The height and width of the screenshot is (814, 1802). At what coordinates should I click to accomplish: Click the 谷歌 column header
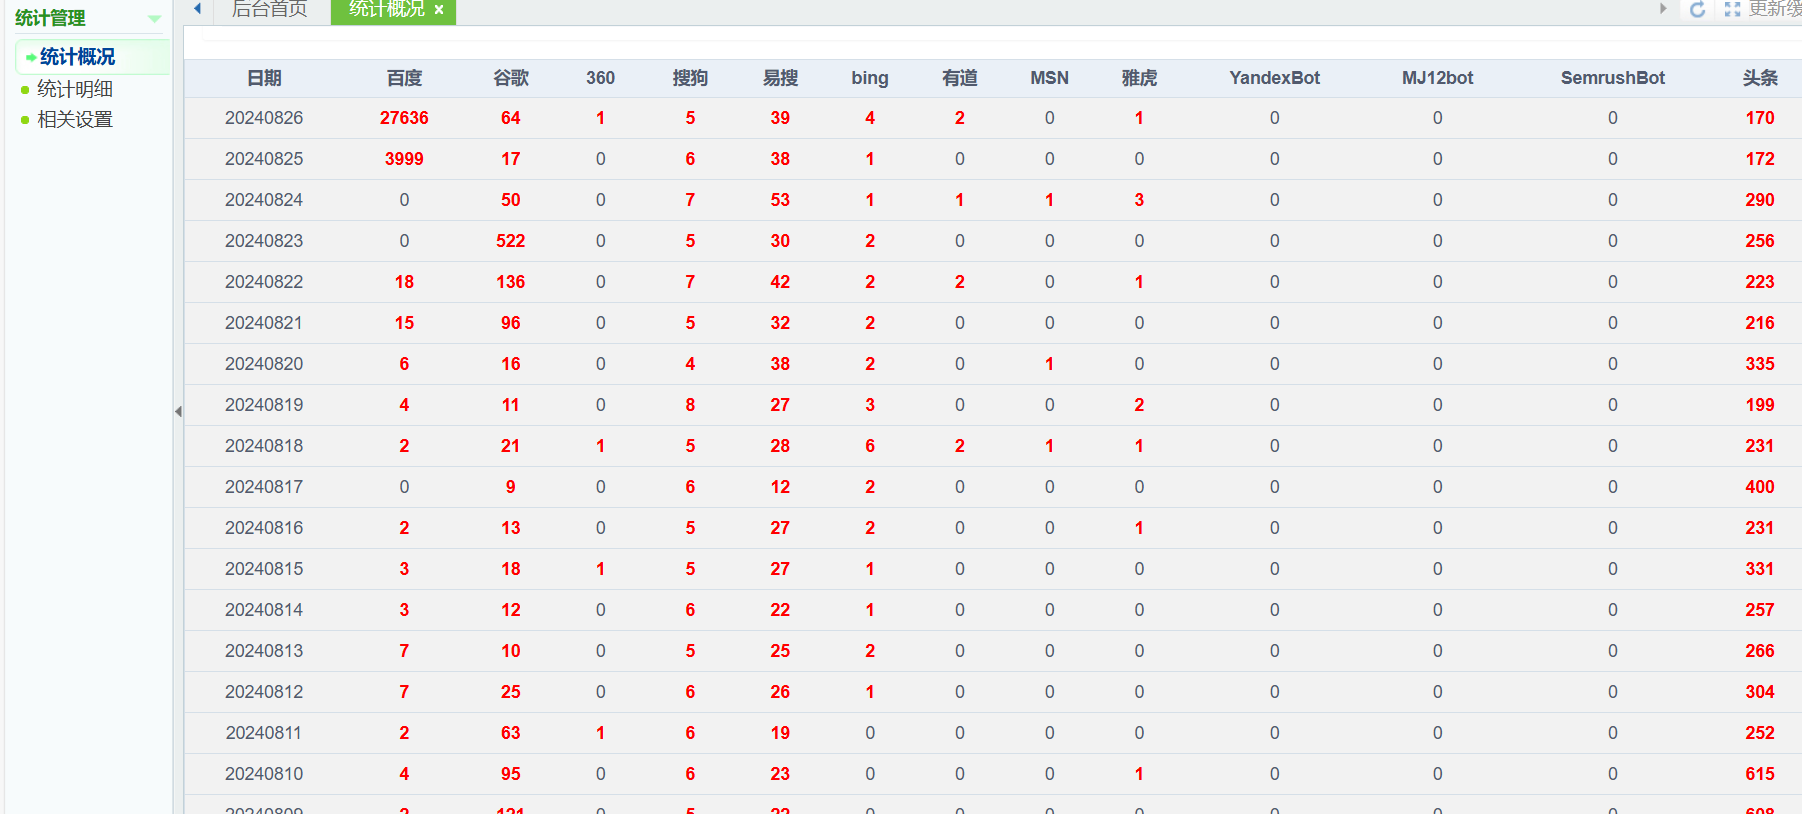tap(511, 78)
